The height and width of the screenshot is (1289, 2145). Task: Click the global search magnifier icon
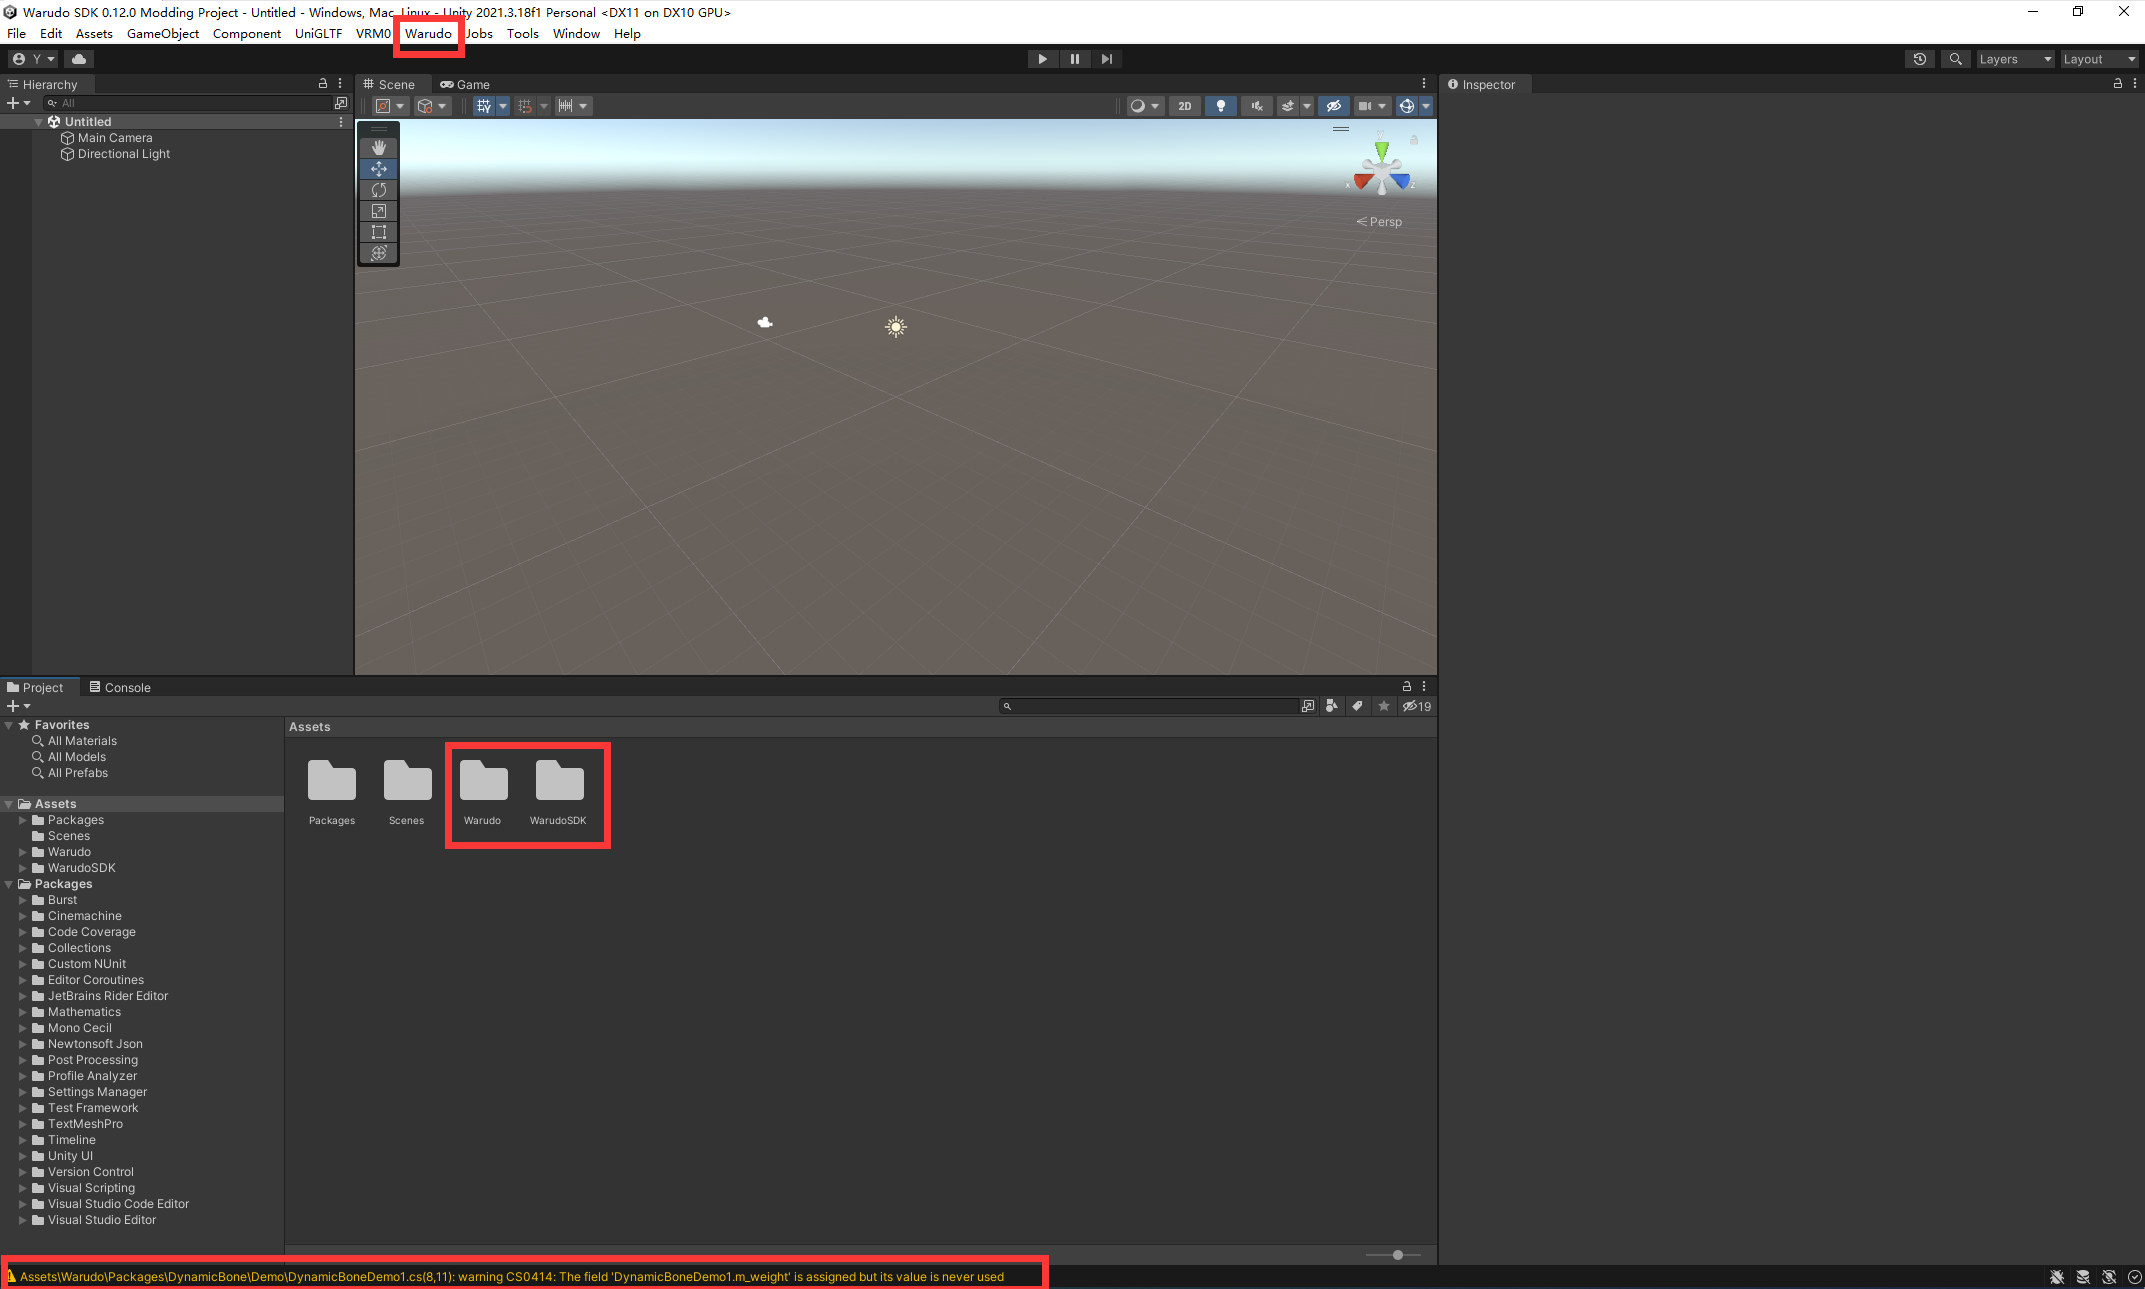(1955, 59)
